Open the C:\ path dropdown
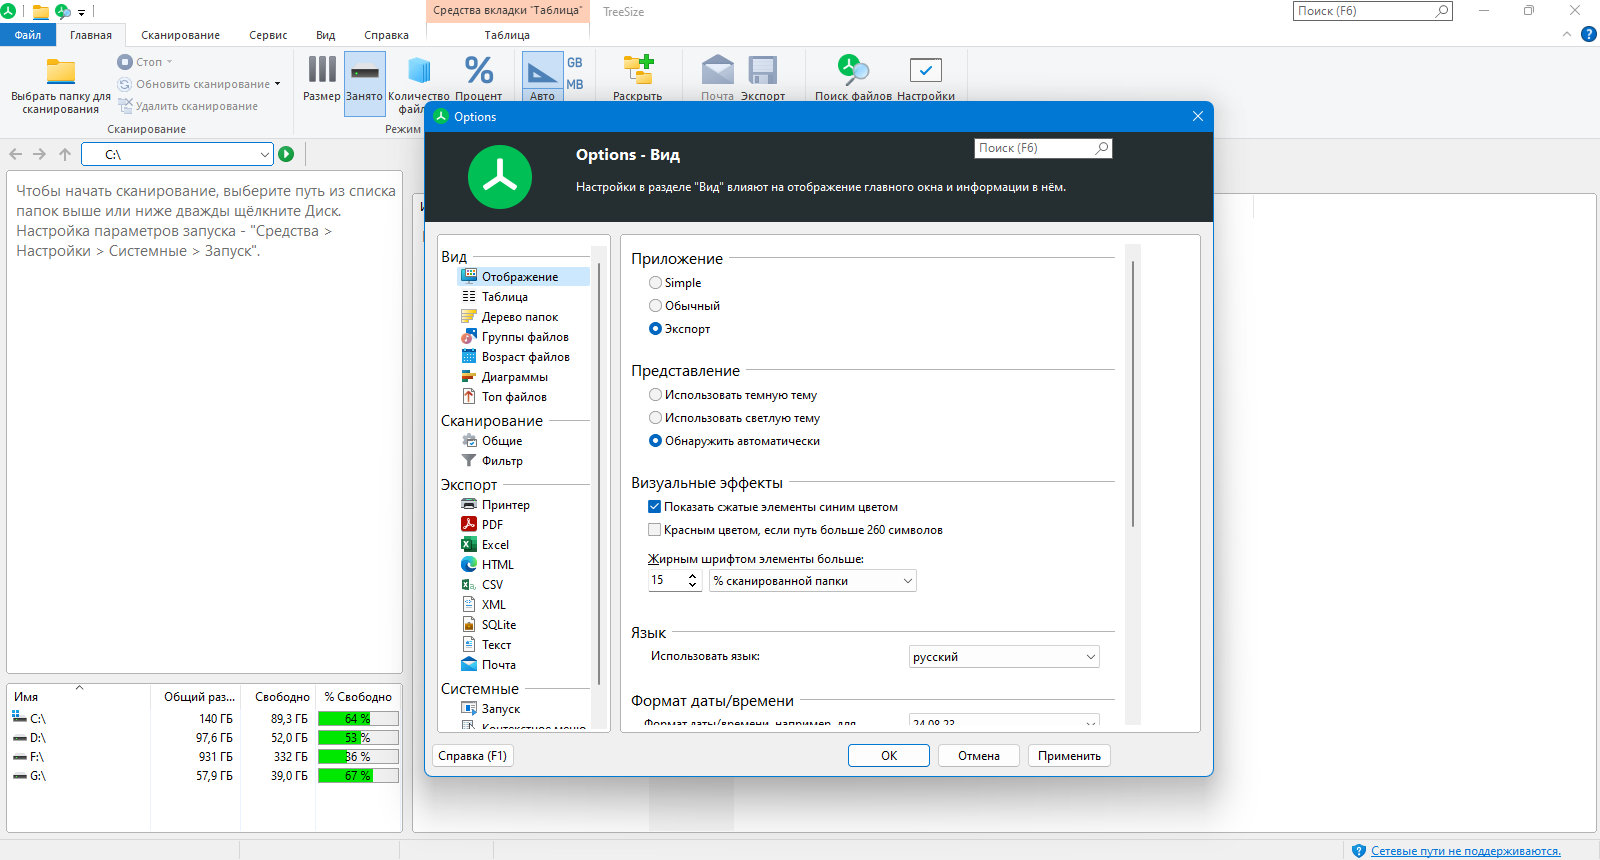Image resolution: width=1600 pixels, height=860 pixels. 265,154
